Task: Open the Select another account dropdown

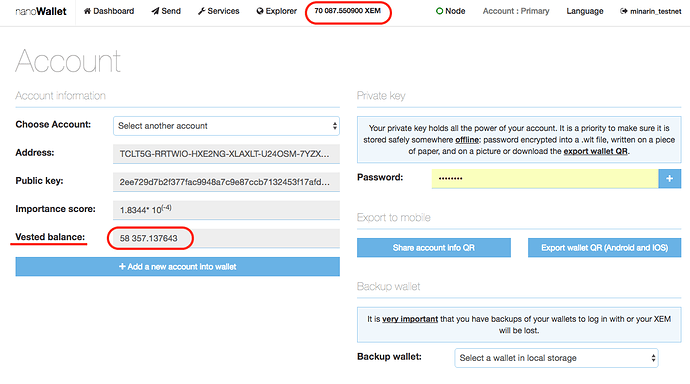Action: pyautogui.click(x=226, y=126)
